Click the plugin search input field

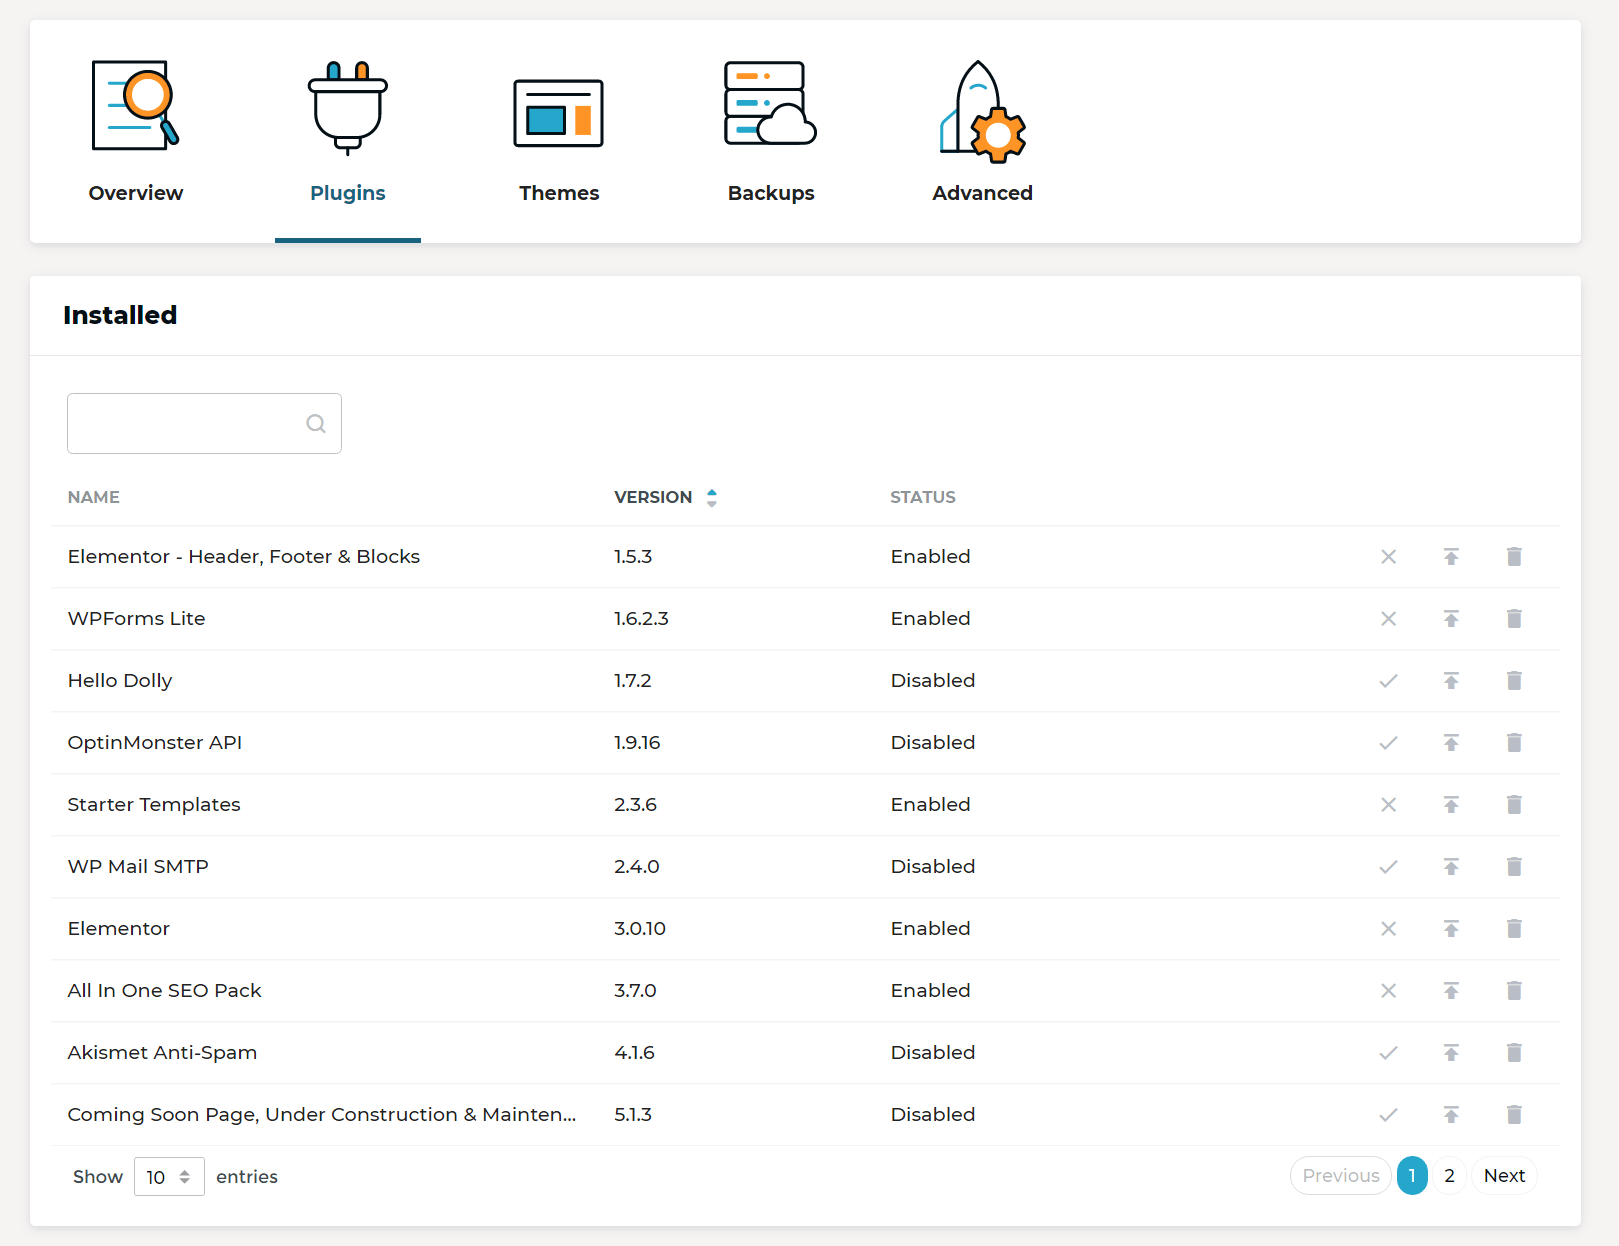[x=204, y=423]
